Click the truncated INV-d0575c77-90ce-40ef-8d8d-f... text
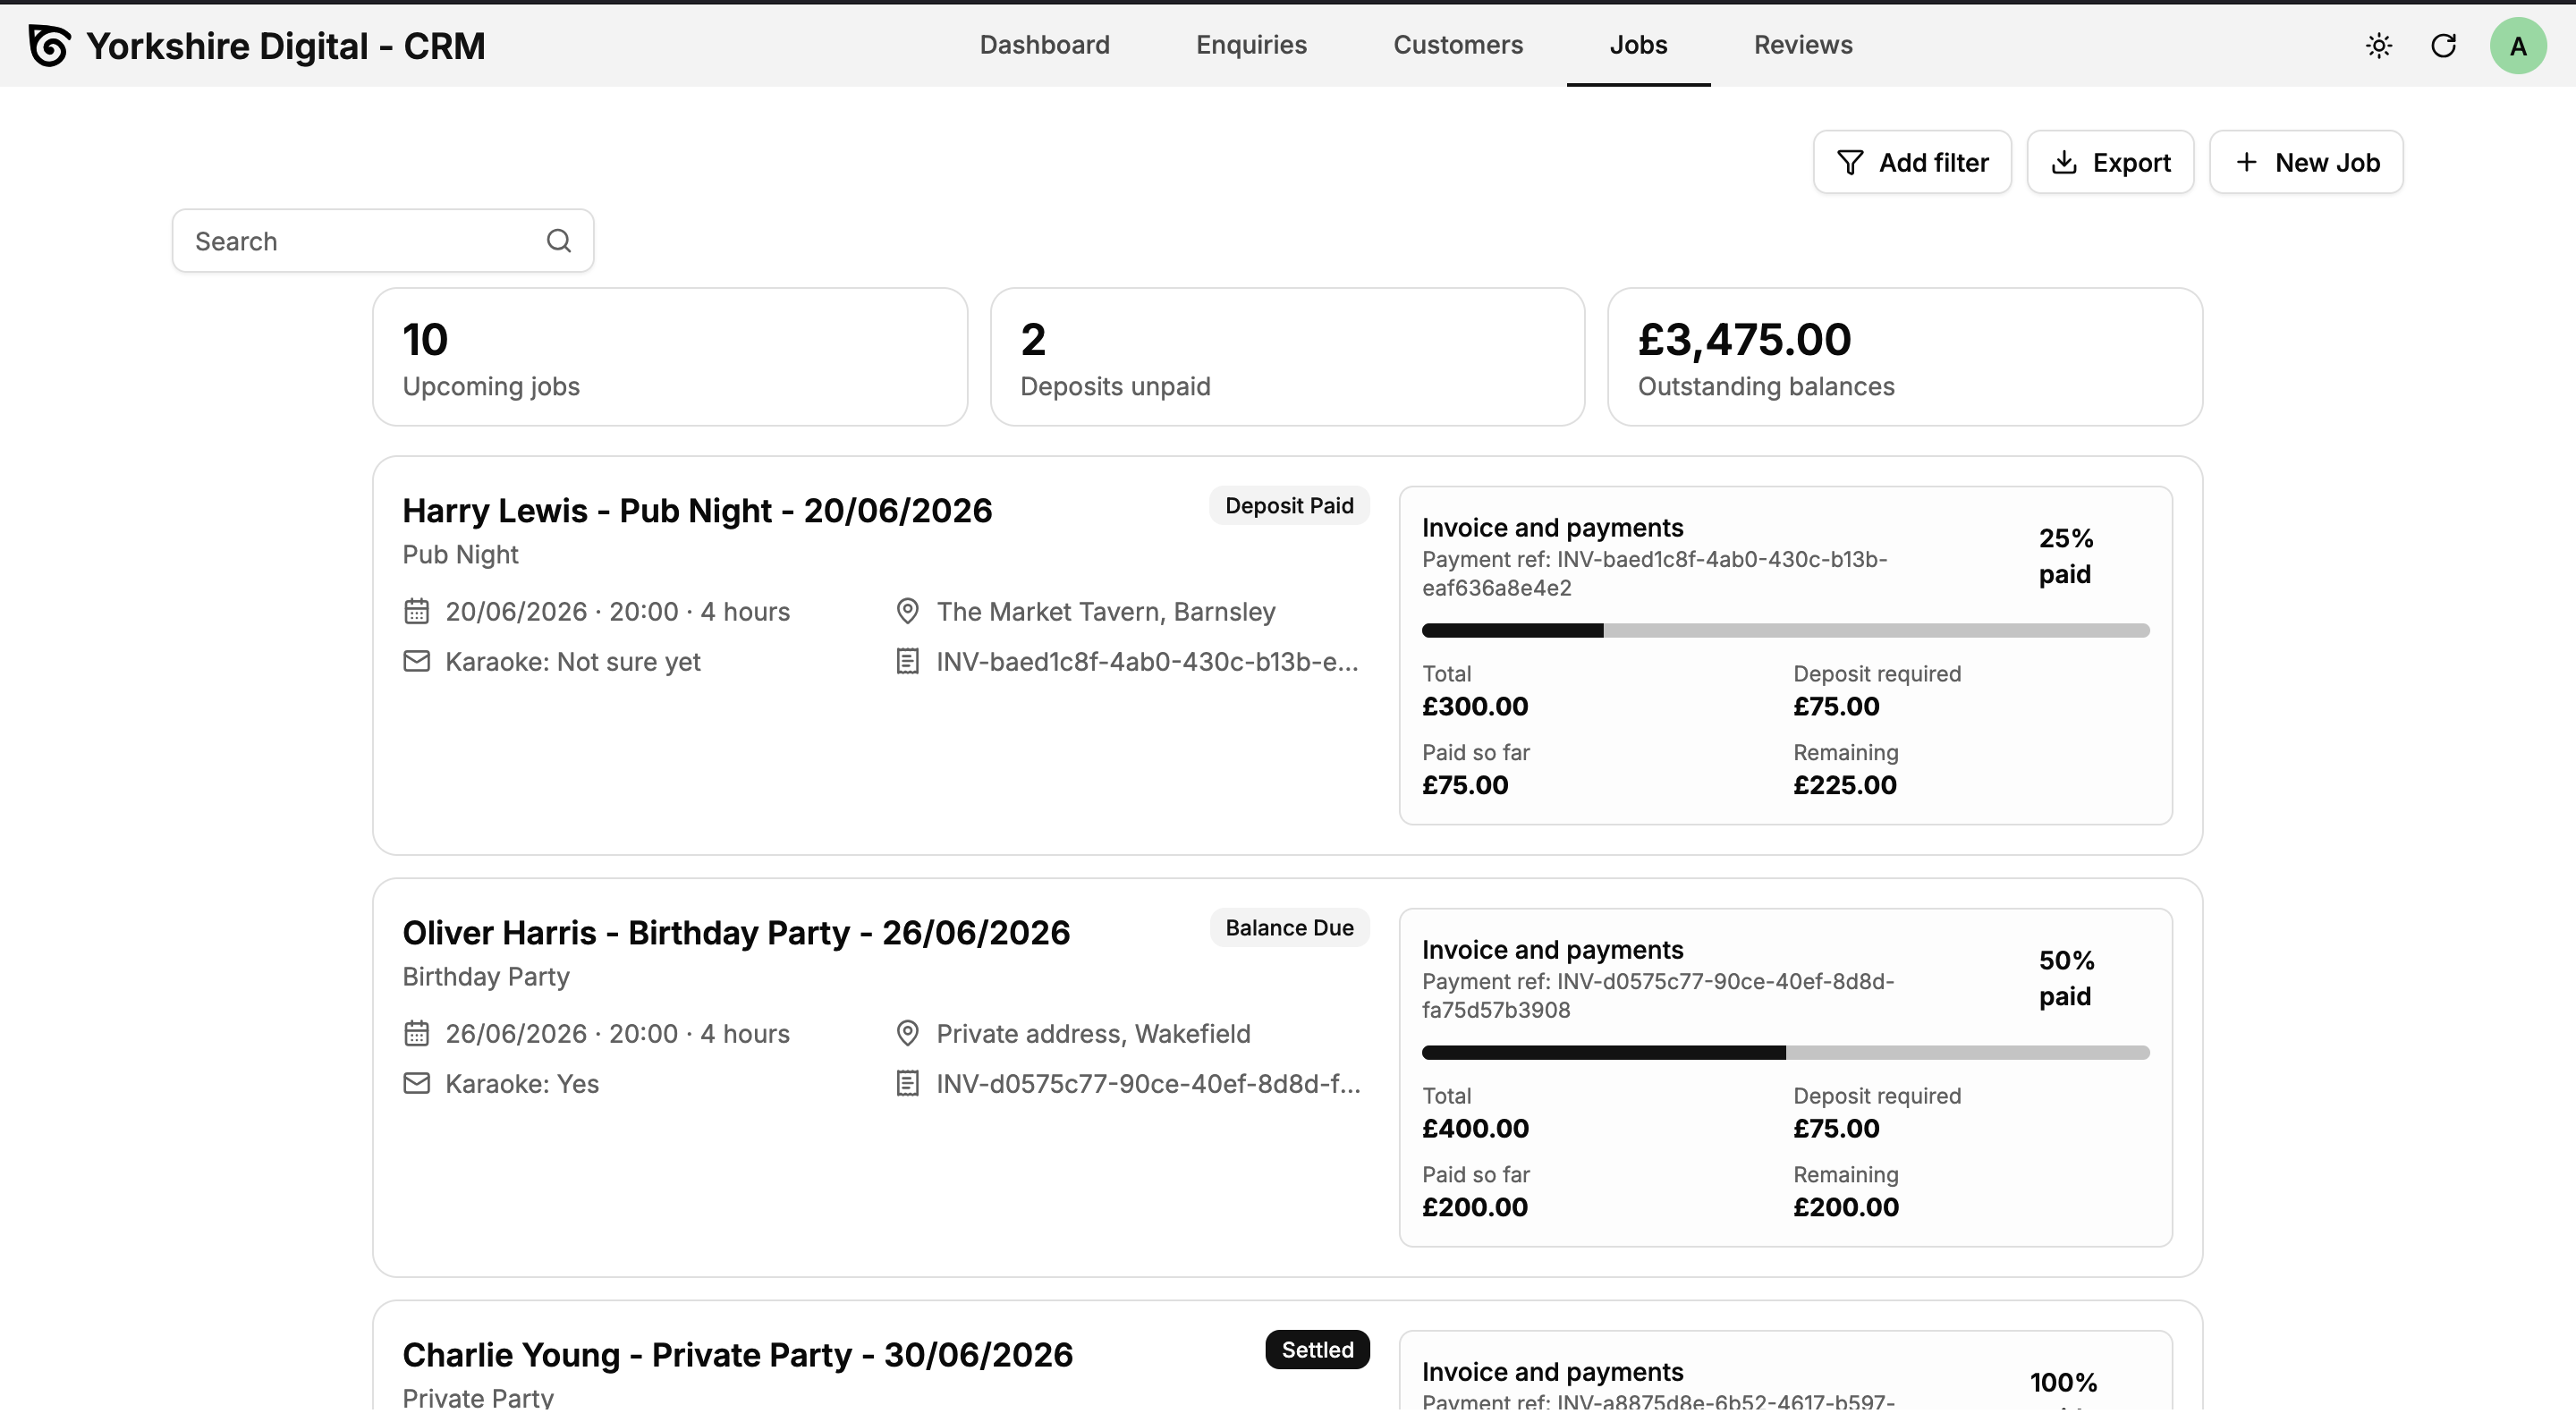The width and height of the screenshot is (2576, 1422). [1148, 1083]
